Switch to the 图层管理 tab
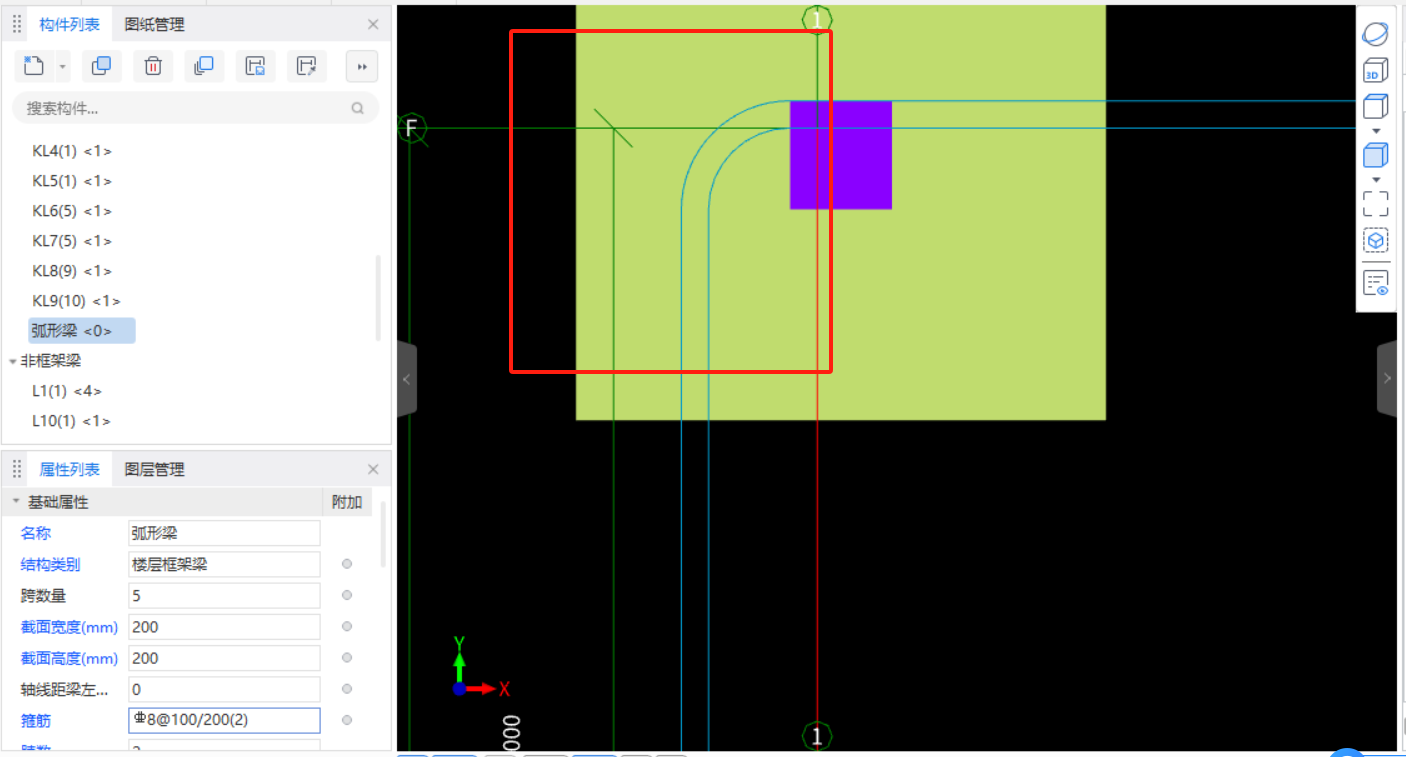Screen dimensions: 1406x757 click(154, 469)
